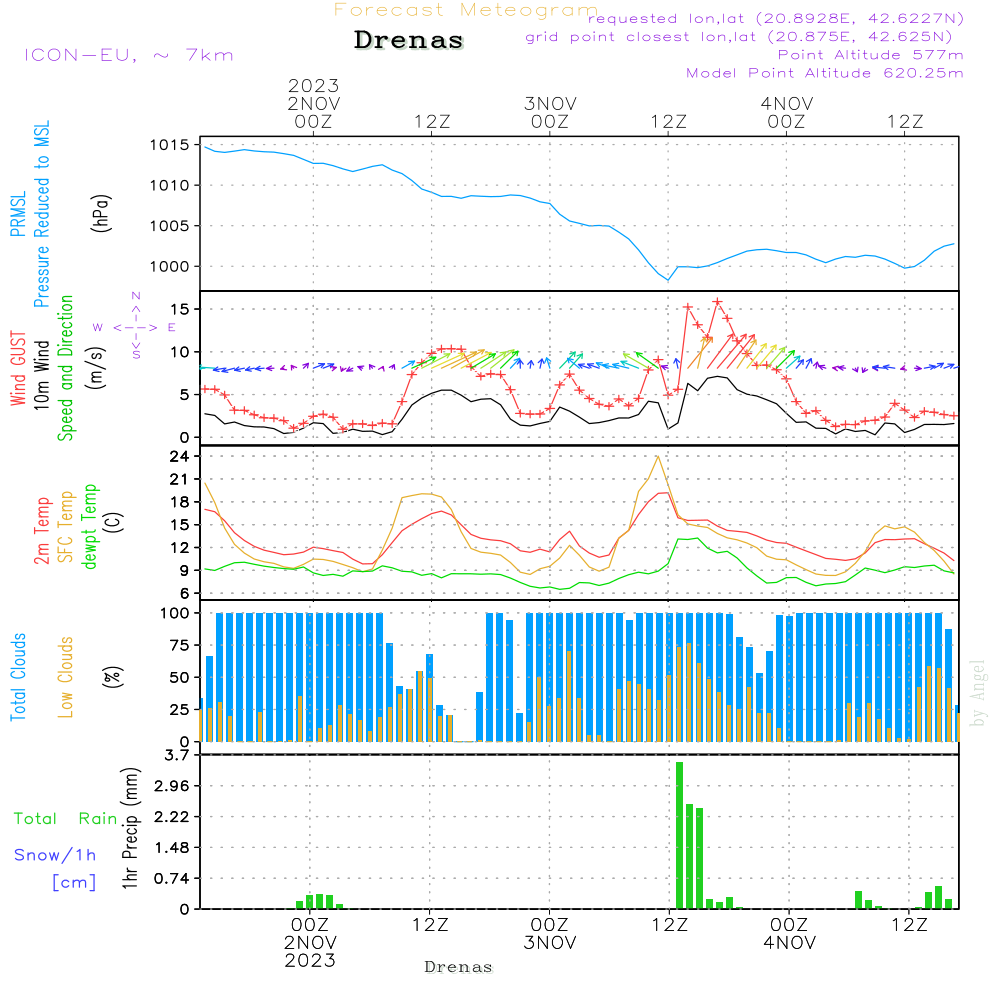Click the 'Pressure Reduced to MSL' label
1000x1000 pixels.
pos(41,214)
